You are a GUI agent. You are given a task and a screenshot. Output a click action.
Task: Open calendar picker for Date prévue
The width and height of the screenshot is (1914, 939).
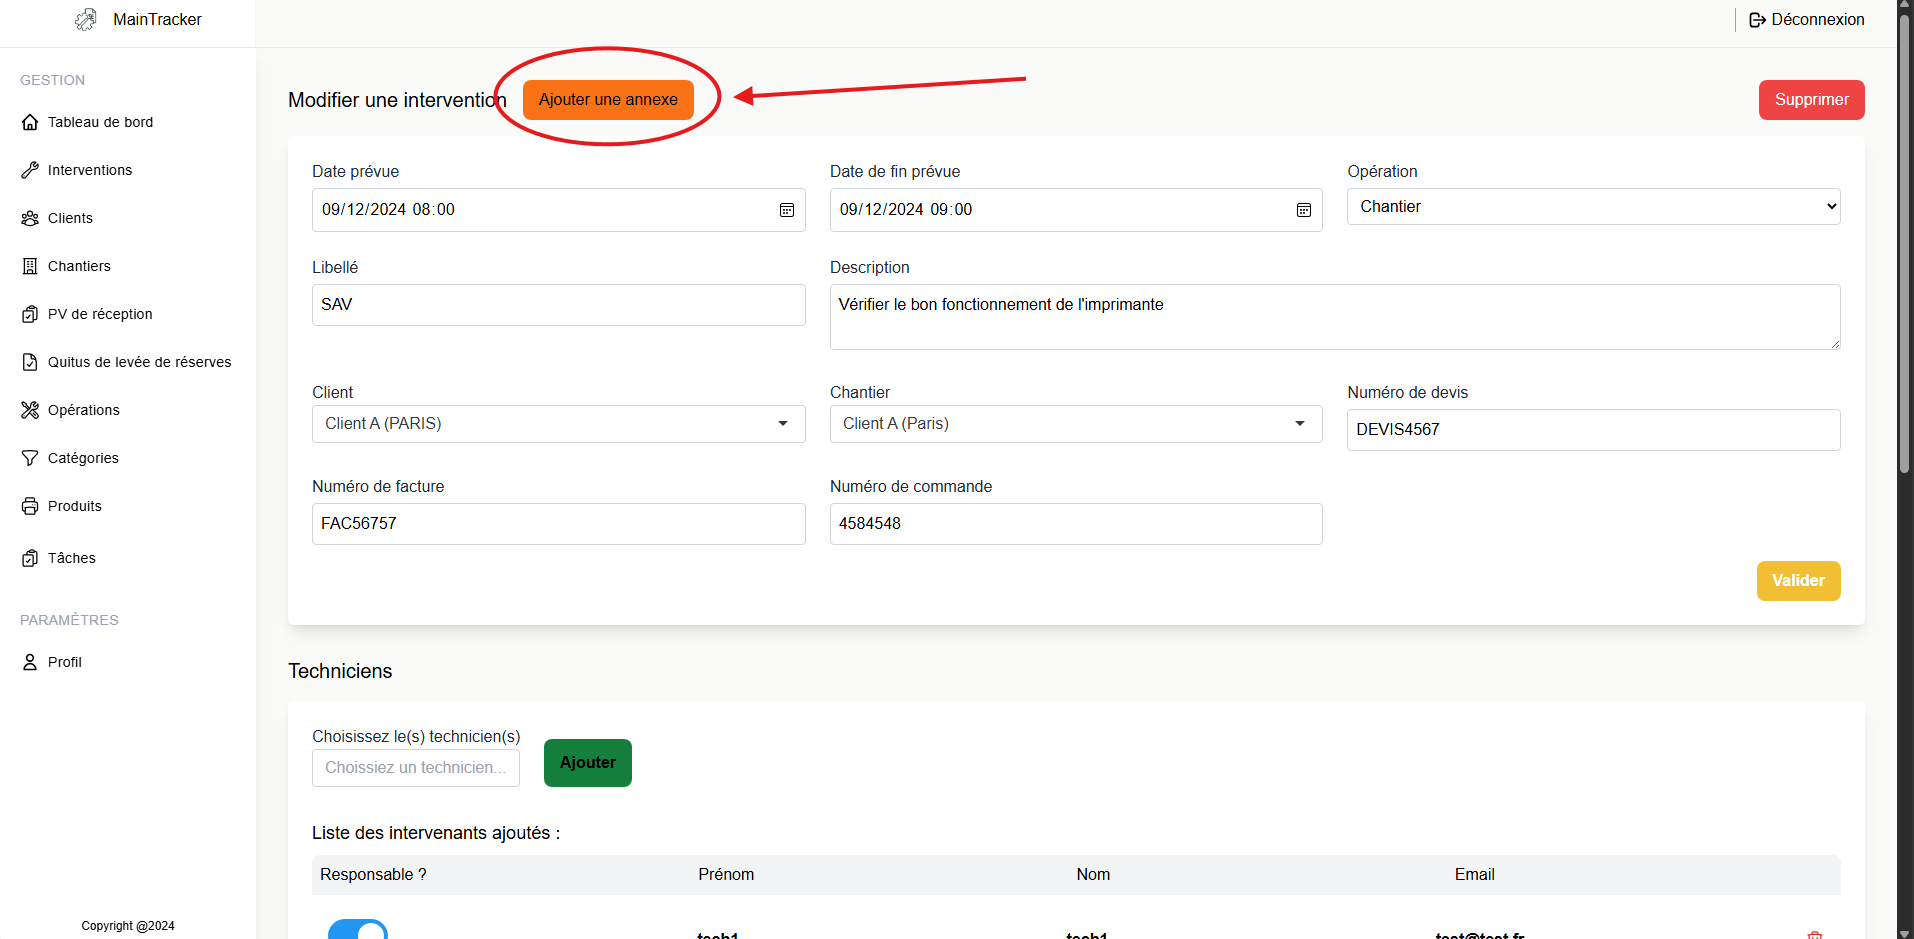pos(787,210)
